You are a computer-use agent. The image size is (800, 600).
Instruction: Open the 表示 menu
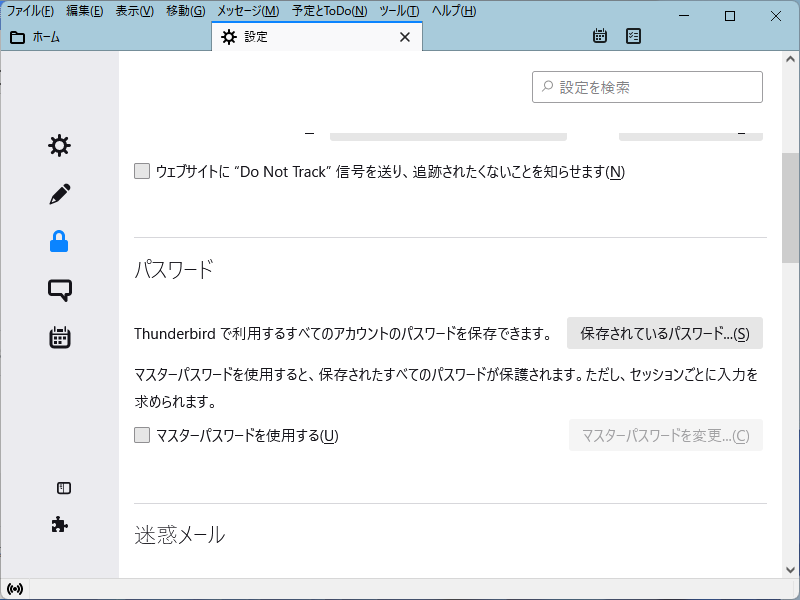tap(134, 11)
